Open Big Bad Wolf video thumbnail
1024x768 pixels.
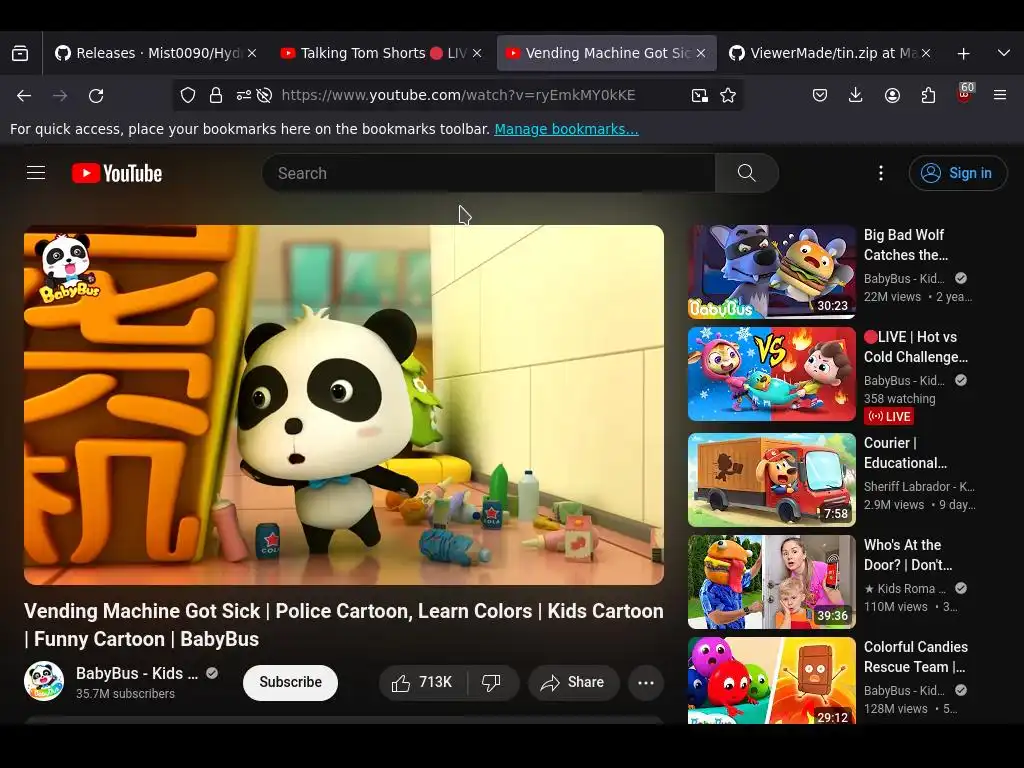point(772,272)
